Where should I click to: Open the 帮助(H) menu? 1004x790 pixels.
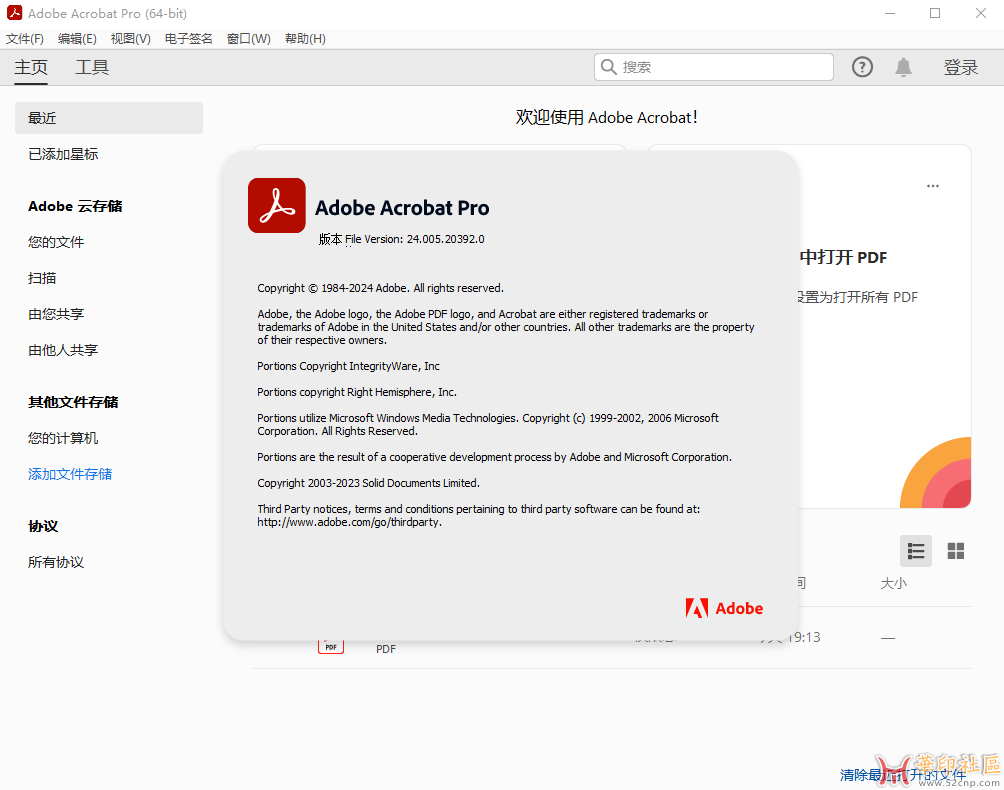[x=305, y=39]
